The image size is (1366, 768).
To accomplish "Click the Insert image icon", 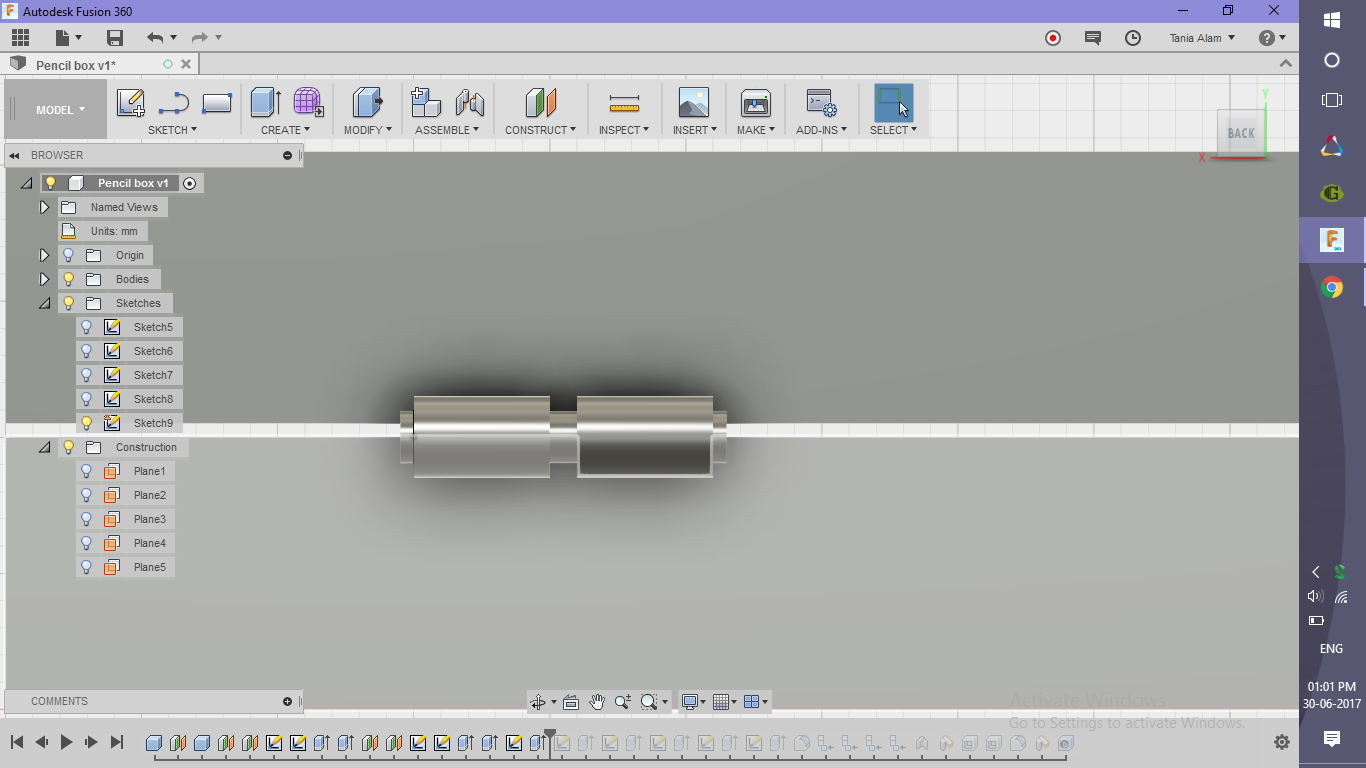I will point(693,103).
